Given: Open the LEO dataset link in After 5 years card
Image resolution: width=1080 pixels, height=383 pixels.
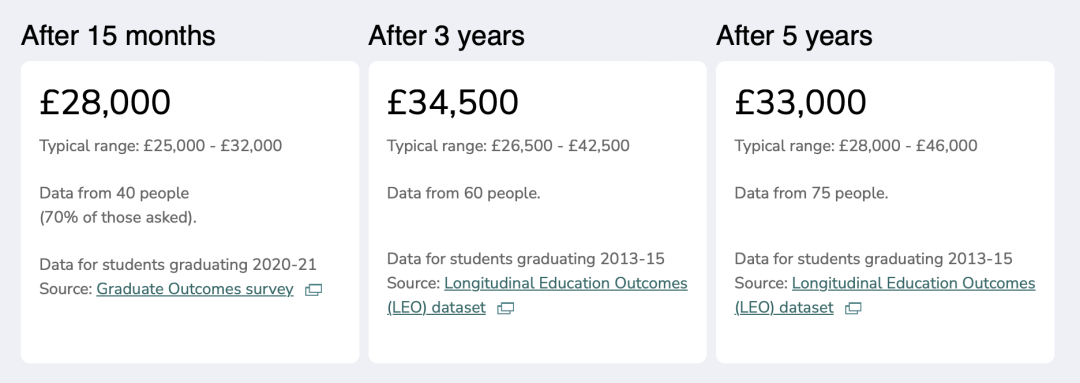Looking at the screenshot, I should 885,296.
